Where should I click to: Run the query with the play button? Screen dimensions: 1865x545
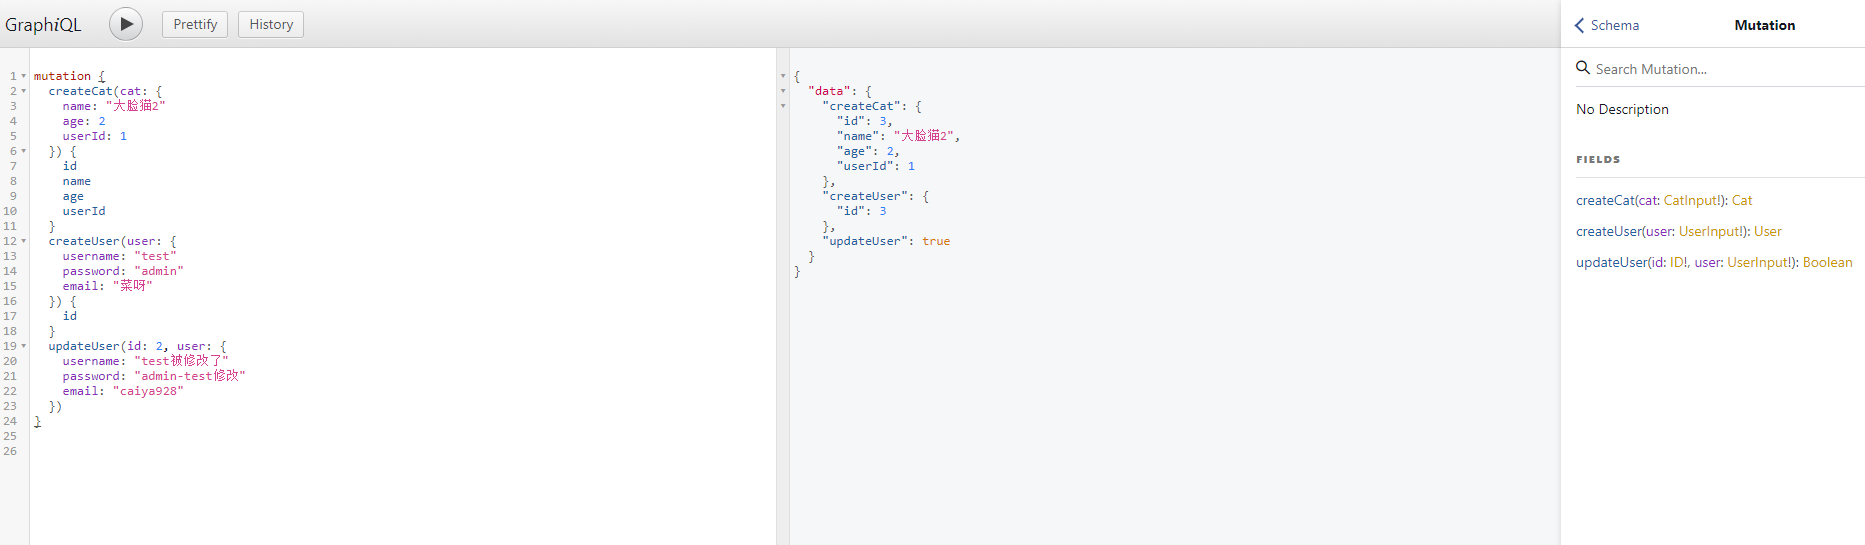[126, 24]
